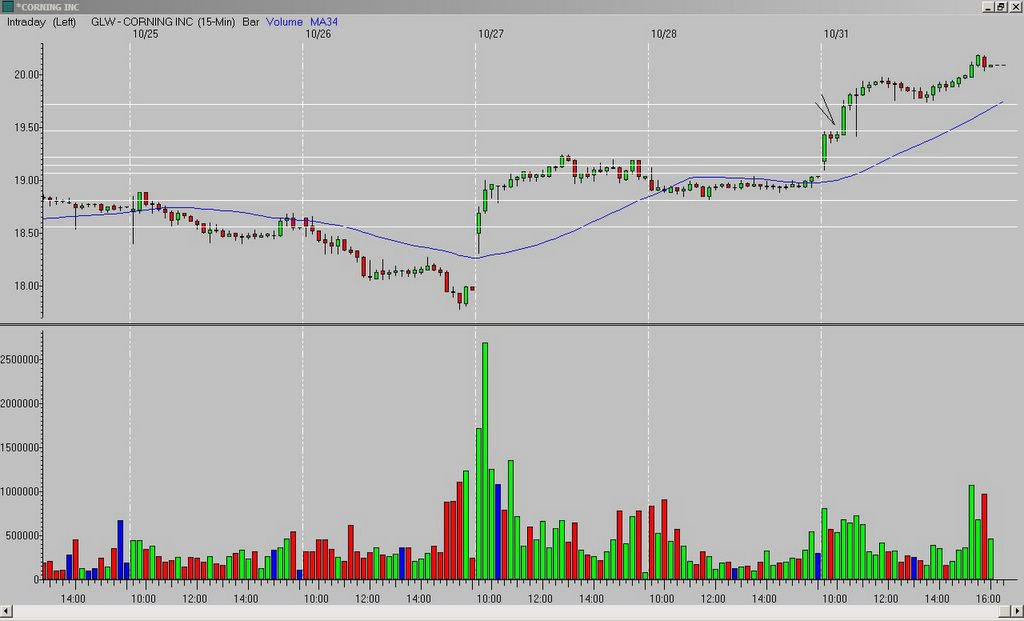Select the 10/26 date marker
Screen dimensions: 1024x621
[317, 34]
